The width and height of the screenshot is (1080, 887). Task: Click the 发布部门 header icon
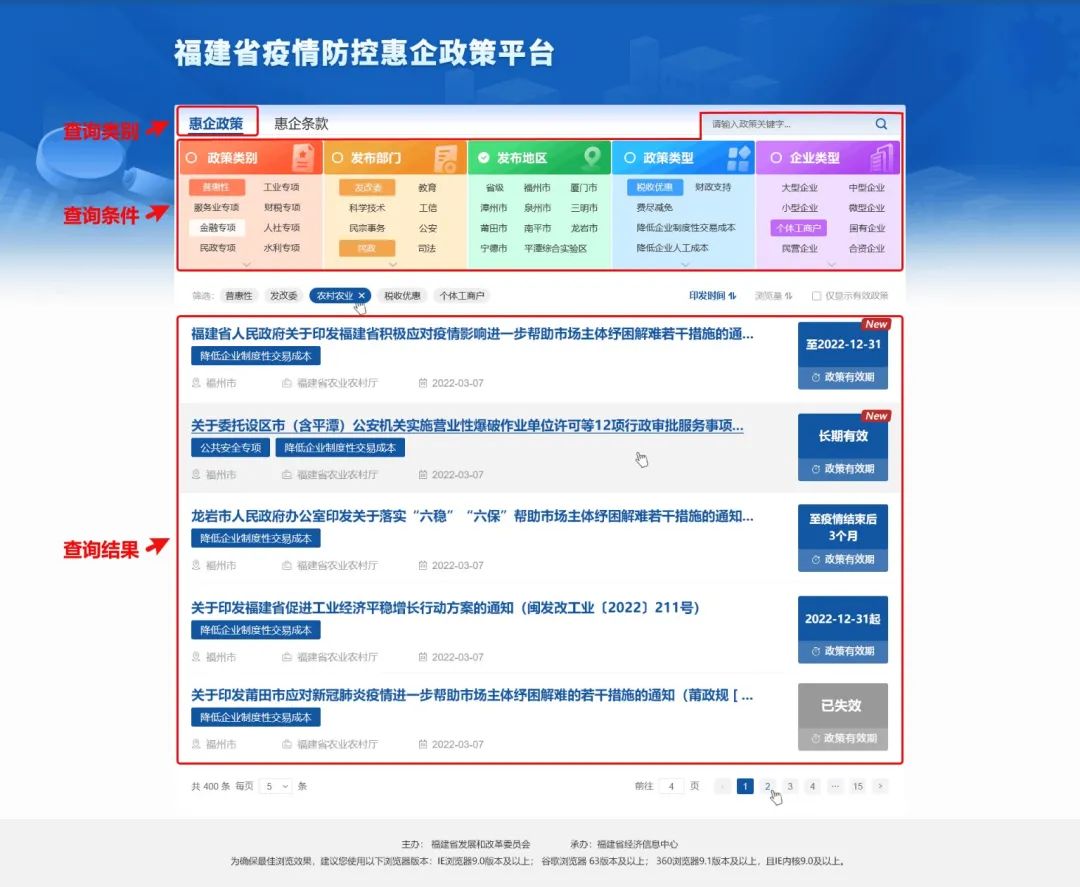446,158
